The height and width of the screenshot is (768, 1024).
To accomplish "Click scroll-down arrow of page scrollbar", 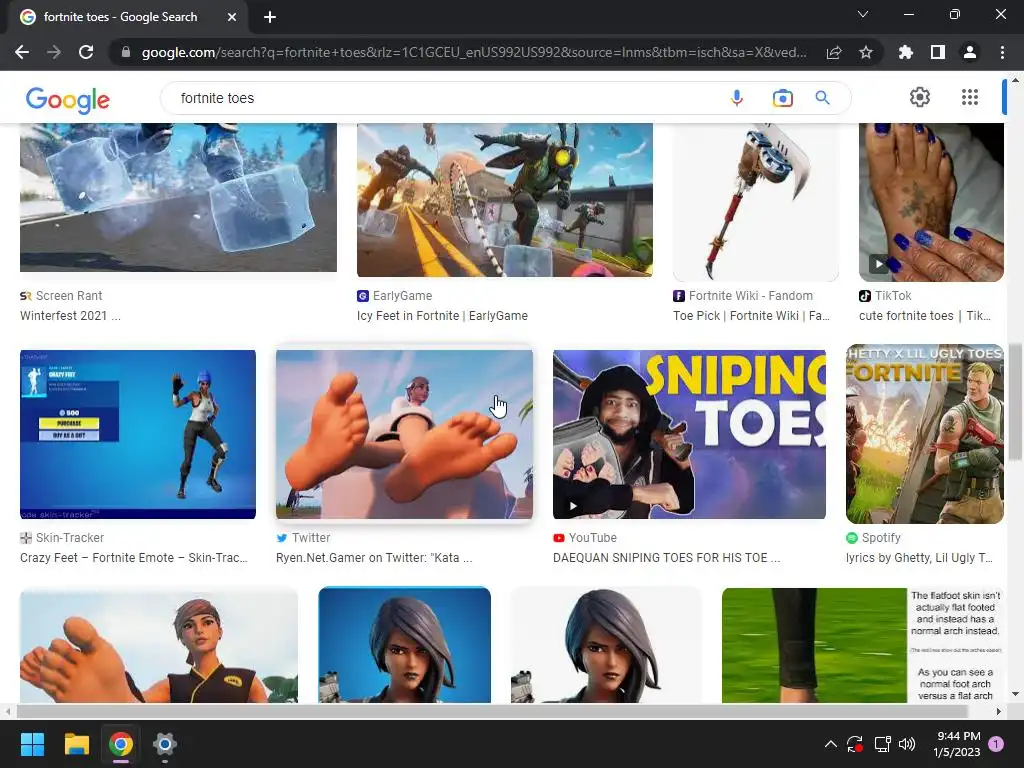I will tap(1014, 694).
